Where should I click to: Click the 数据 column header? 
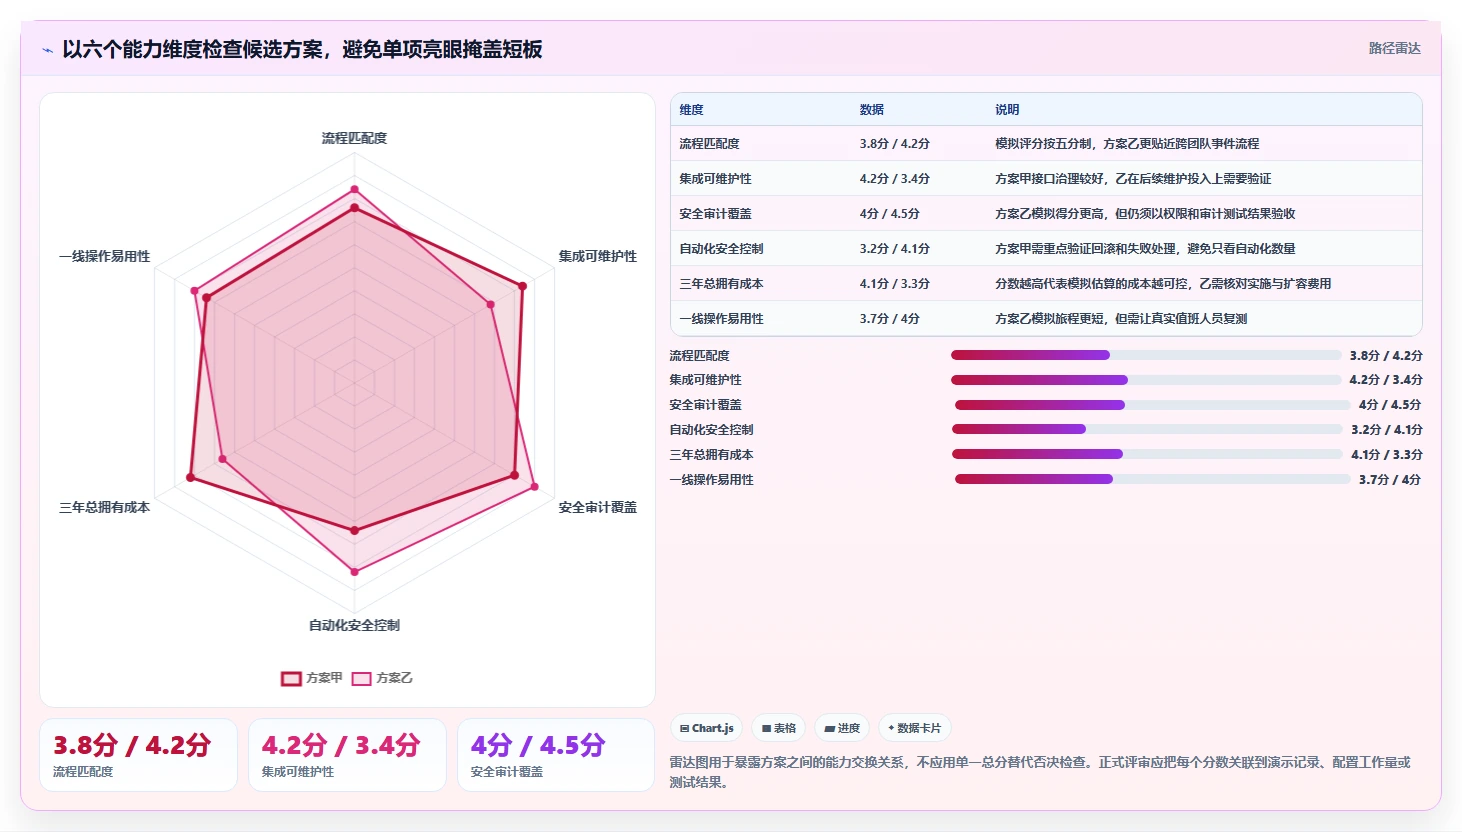click(872, 110)
